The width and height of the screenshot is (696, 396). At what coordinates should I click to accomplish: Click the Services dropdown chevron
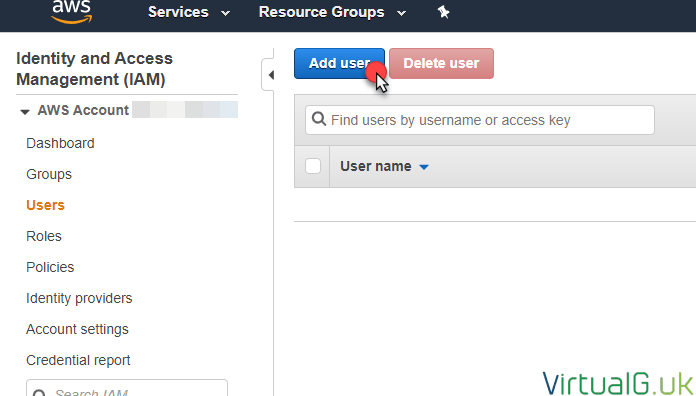(x=225, y=13)
